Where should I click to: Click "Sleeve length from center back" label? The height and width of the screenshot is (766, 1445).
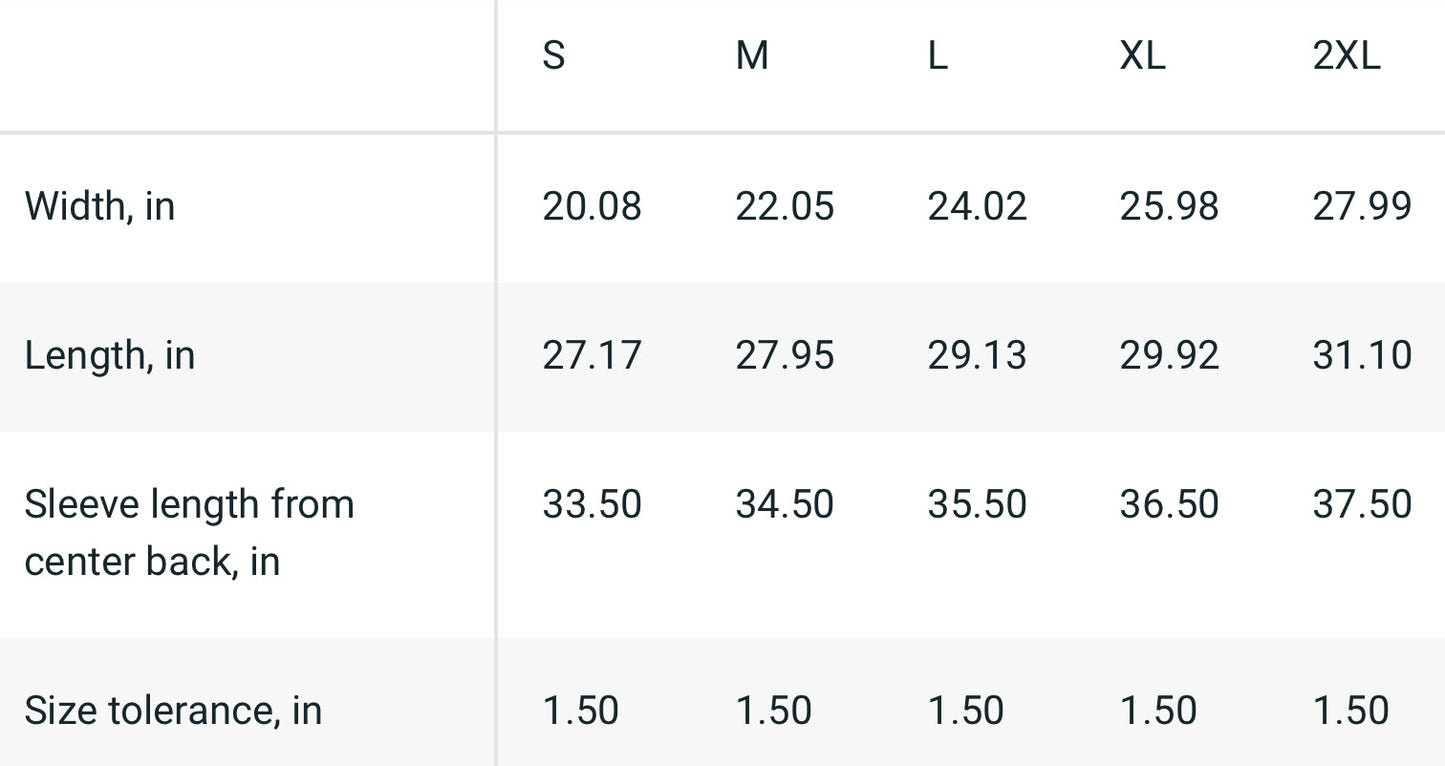189,532
